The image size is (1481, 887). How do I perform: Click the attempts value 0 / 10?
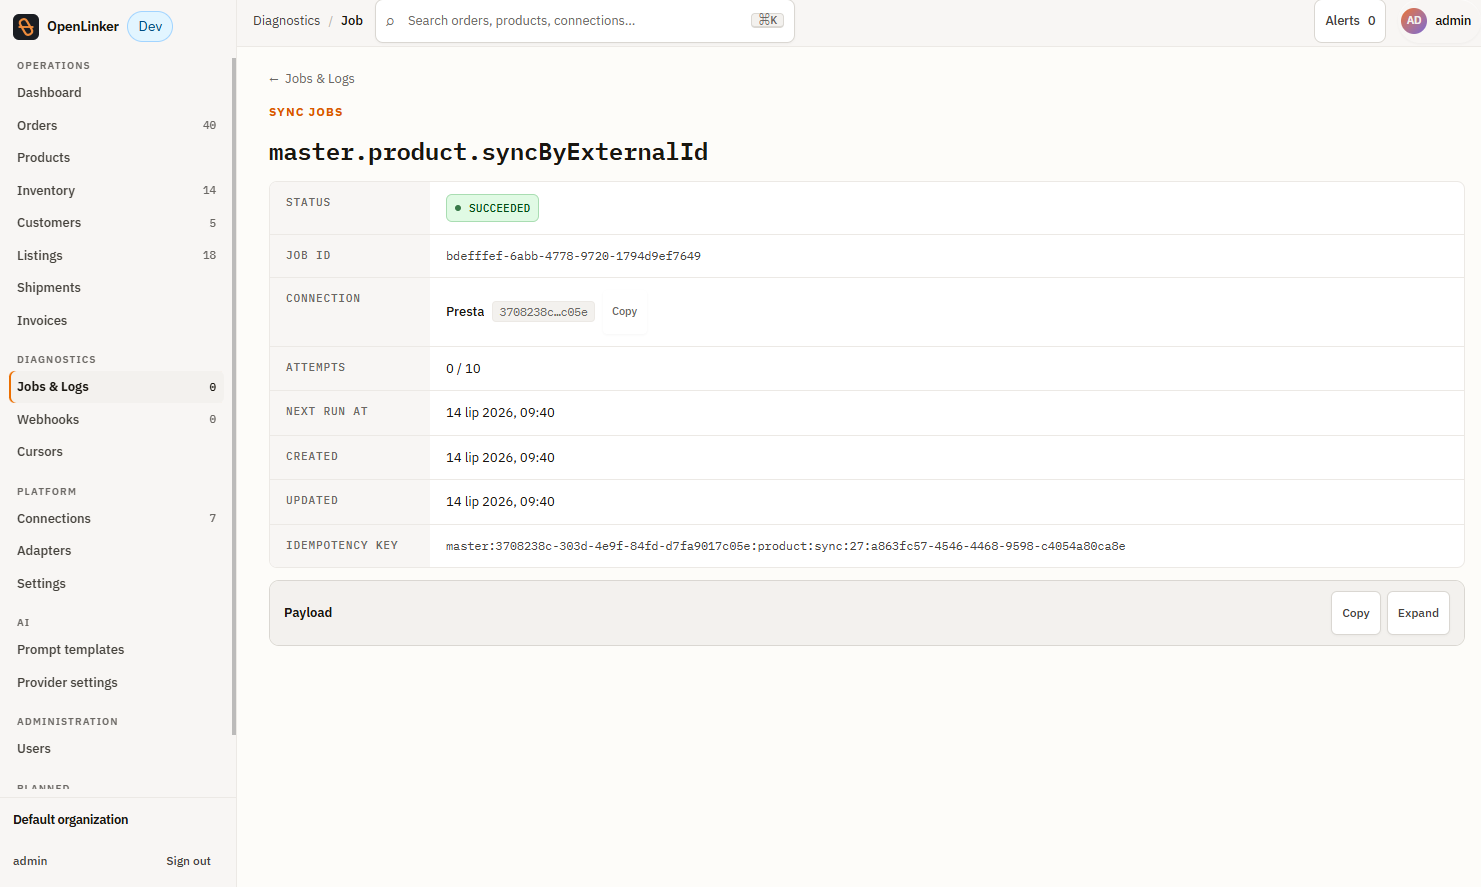(463, 369)
